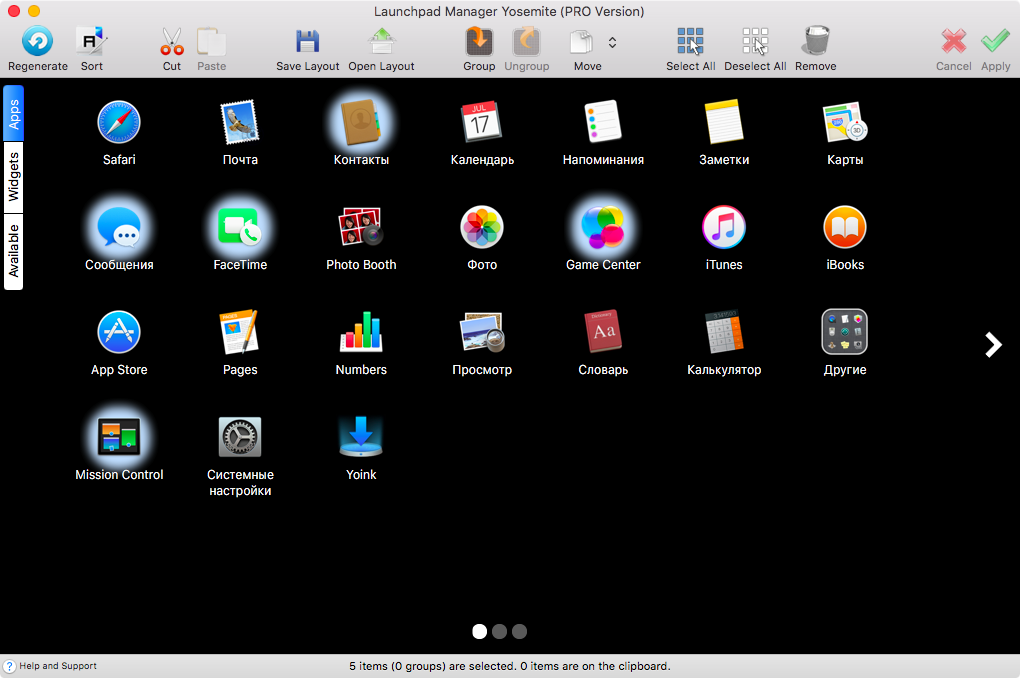Open a saved layout file
This screenshot has width=1020, height=678.
click(x=381, y=42)
